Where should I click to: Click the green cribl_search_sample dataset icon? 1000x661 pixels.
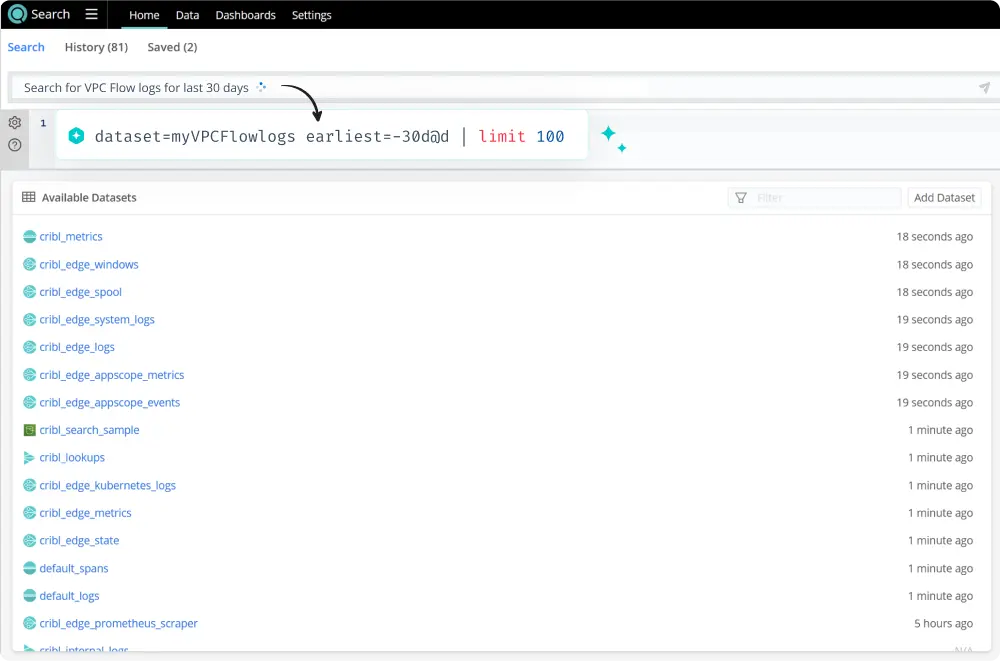[x=29, y=430]
